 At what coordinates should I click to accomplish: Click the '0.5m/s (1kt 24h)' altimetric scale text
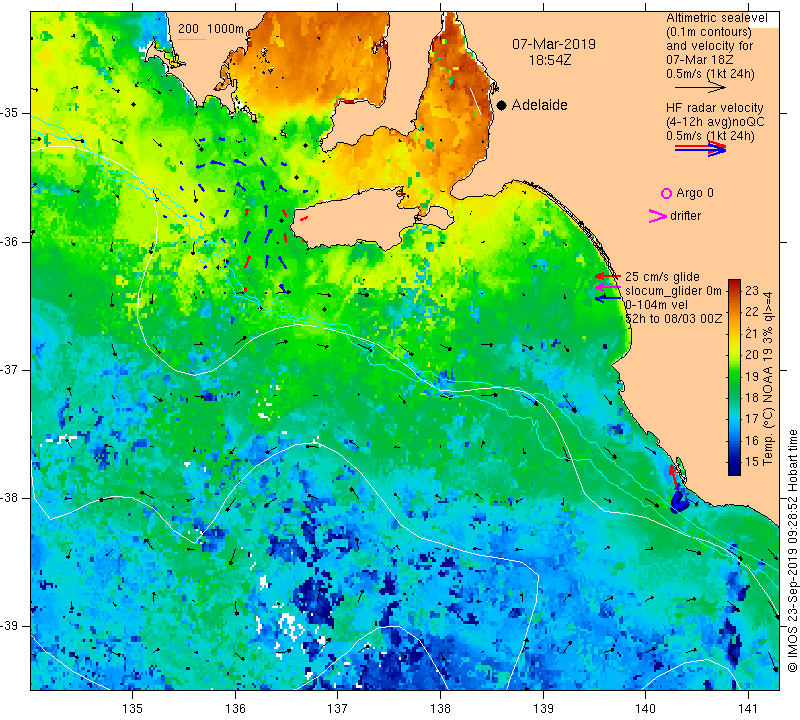coord(710,73)
